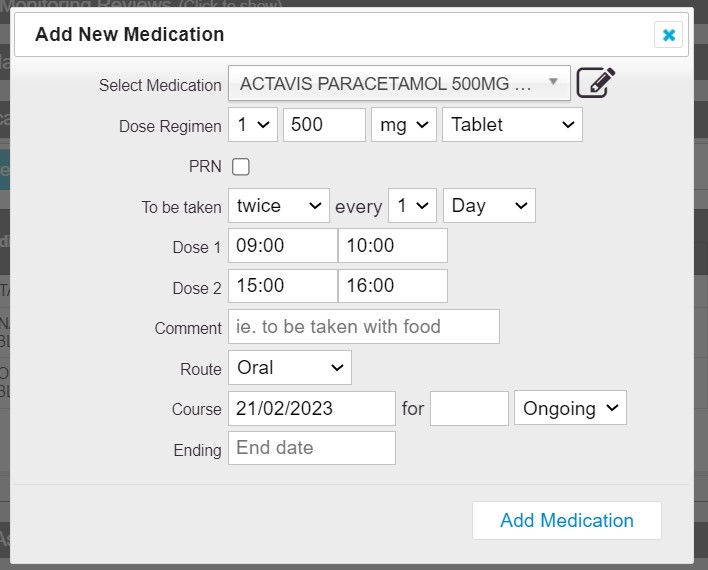The width and height of the screenshot is (708, 570).
Task: Click the edit medication pencil icon
Action: (x=596, y=83)
